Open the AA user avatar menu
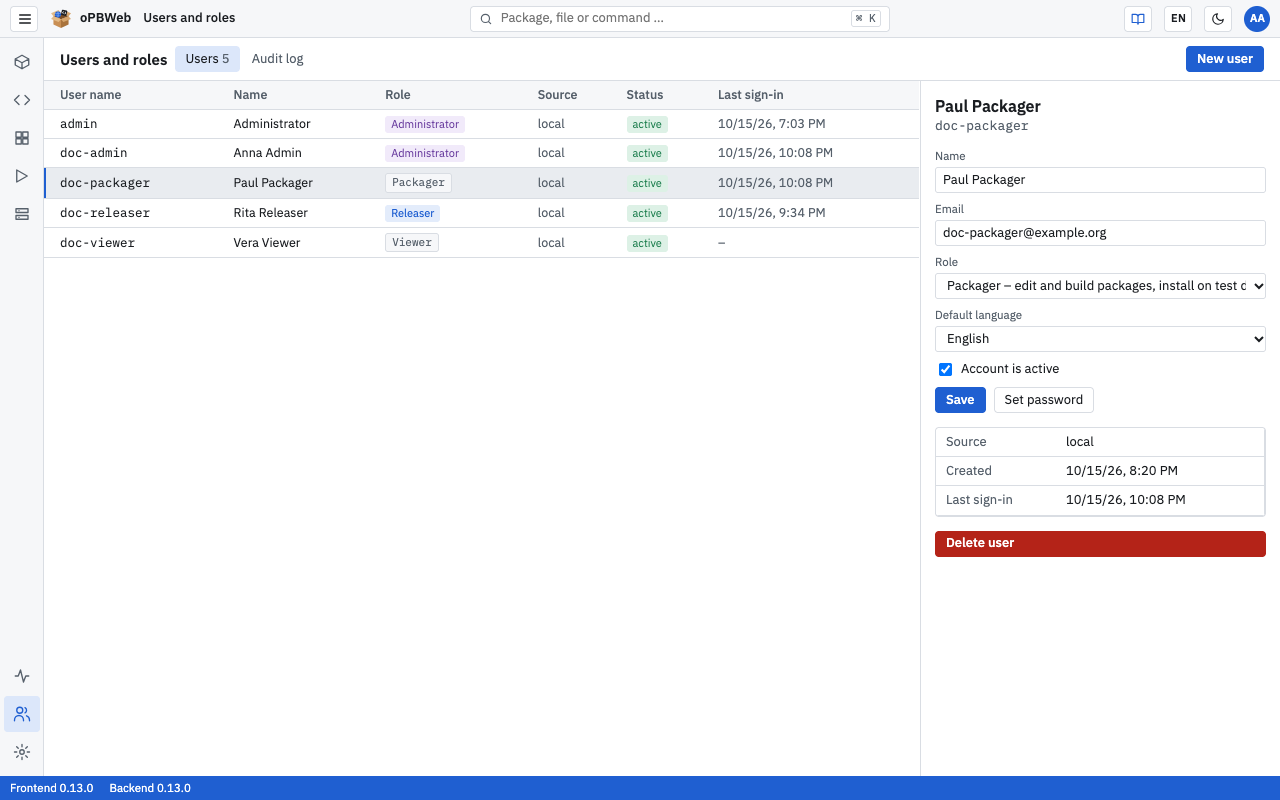1280x800 pixels. coord(1257,19)
